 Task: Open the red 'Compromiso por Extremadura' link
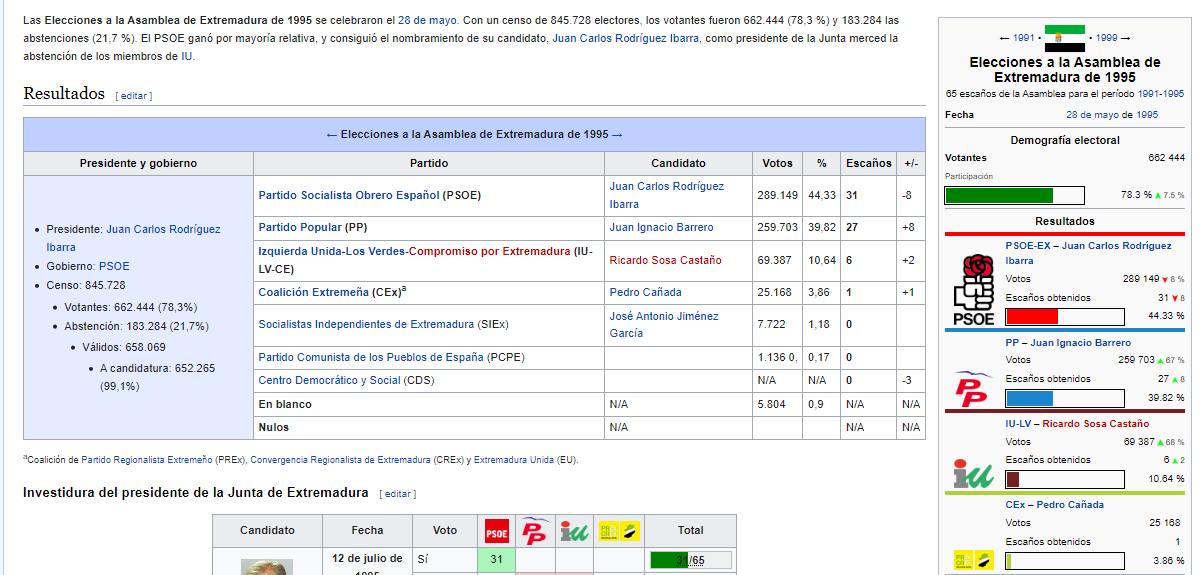(x=489, y=251)
